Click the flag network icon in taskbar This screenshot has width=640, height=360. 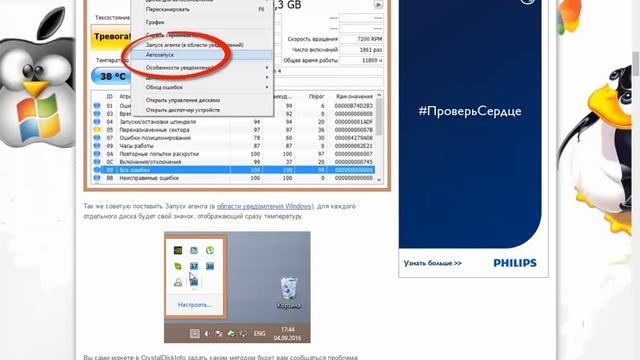point(219,334)
